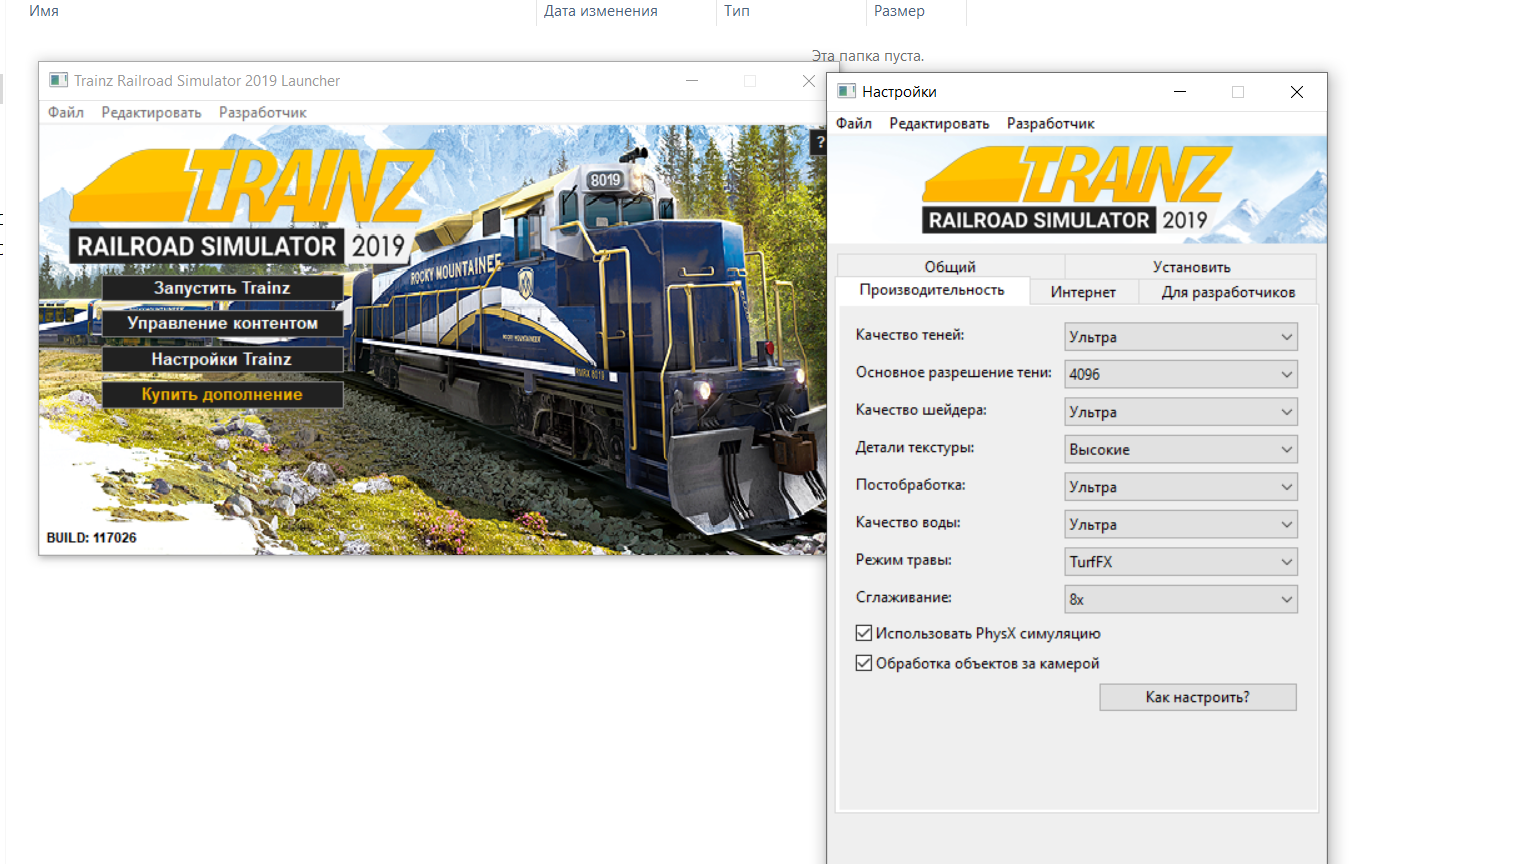
Task: Click BUILD: 117026 text in launcher
Action: pyautogui.click(x=91, y=538)
